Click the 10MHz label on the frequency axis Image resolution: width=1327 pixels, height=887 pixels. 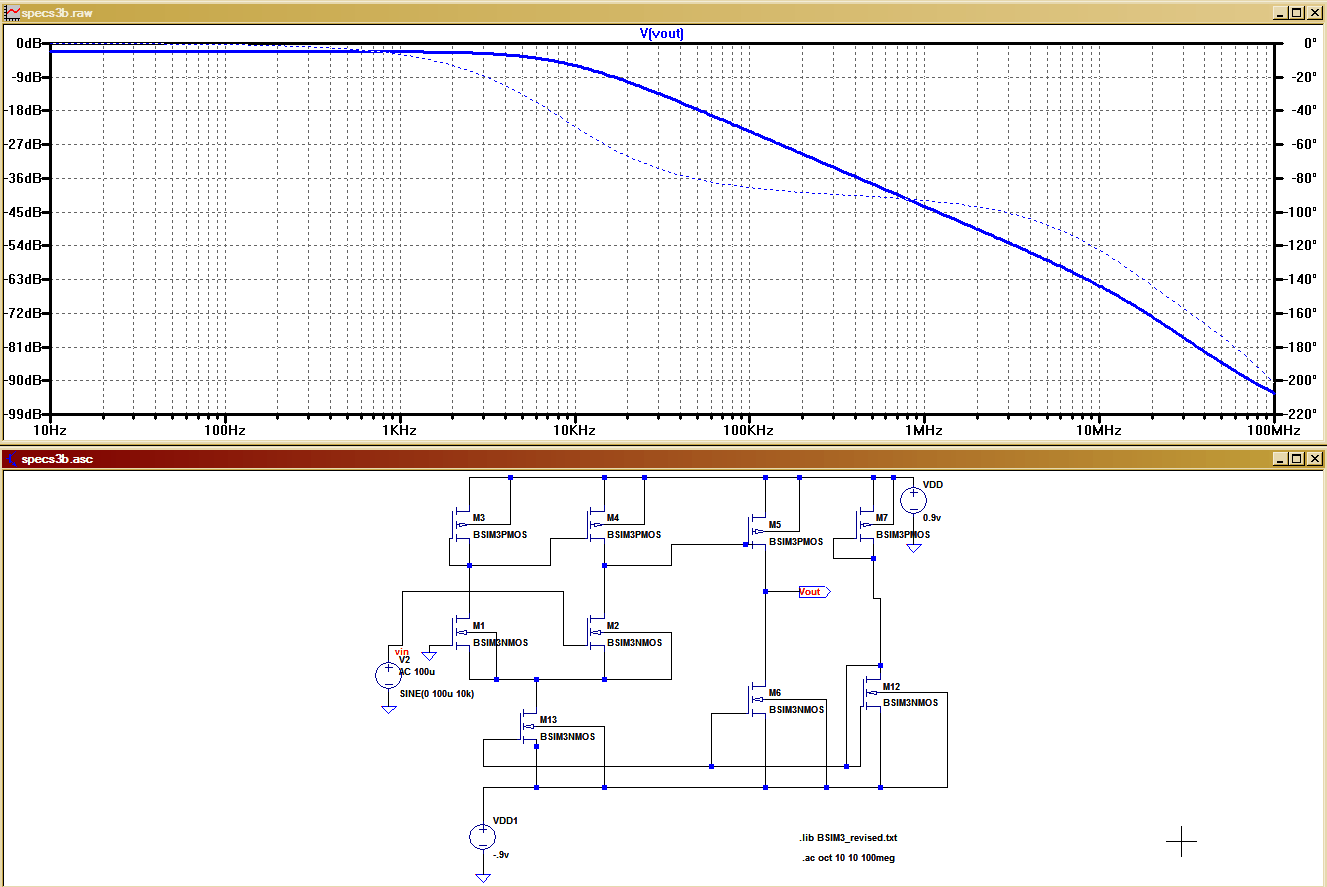click(1098, 430)
